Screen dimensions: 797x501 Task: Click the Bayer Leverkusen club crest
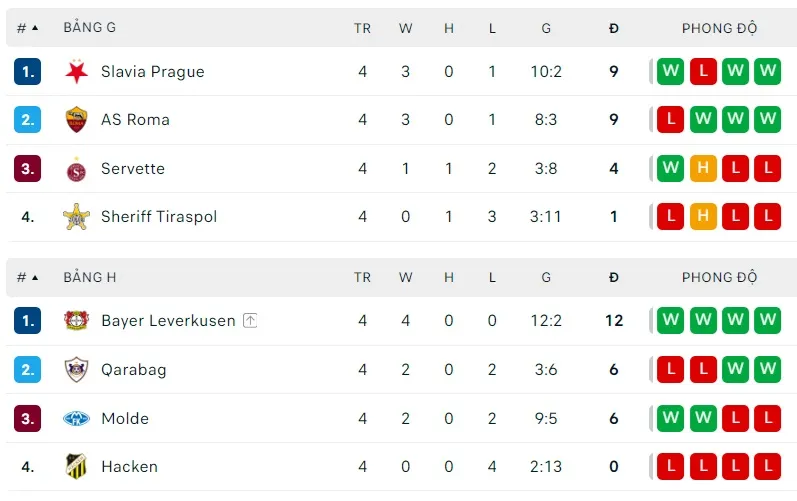coord(77,321)
